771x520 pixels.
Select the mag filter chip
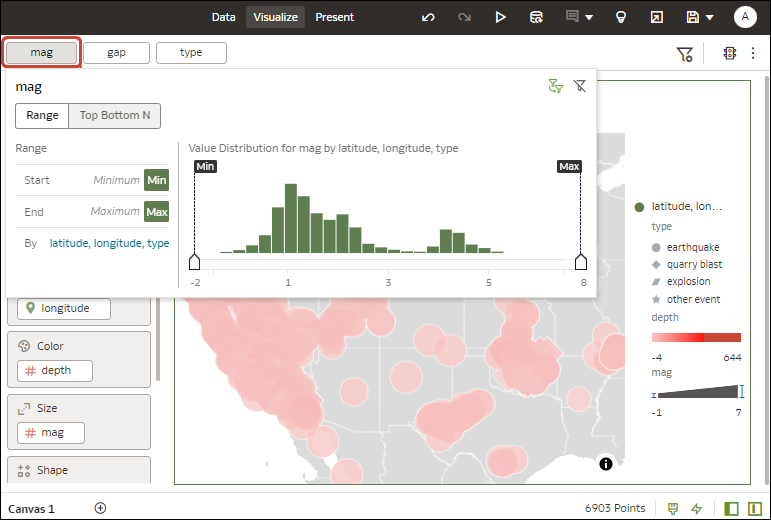41,53
